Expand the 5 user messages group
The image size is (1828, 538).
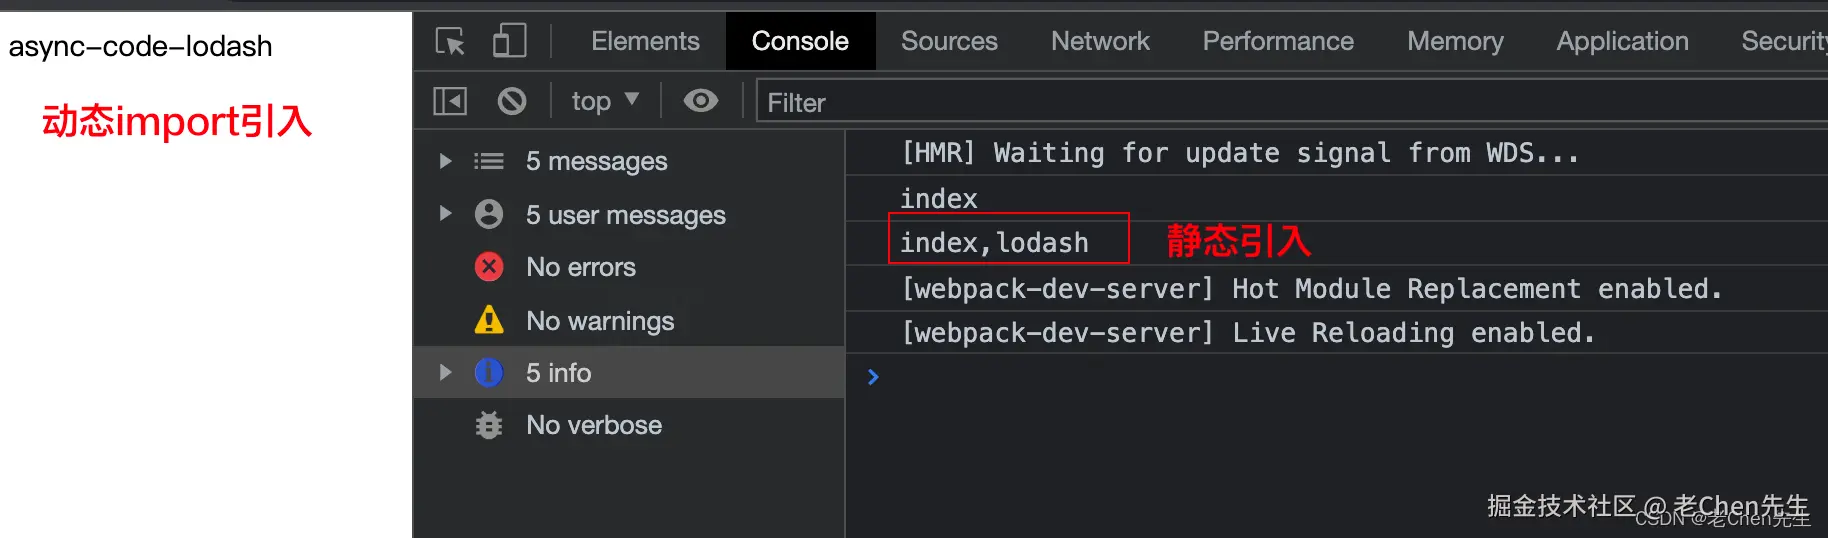coord(446,214)
